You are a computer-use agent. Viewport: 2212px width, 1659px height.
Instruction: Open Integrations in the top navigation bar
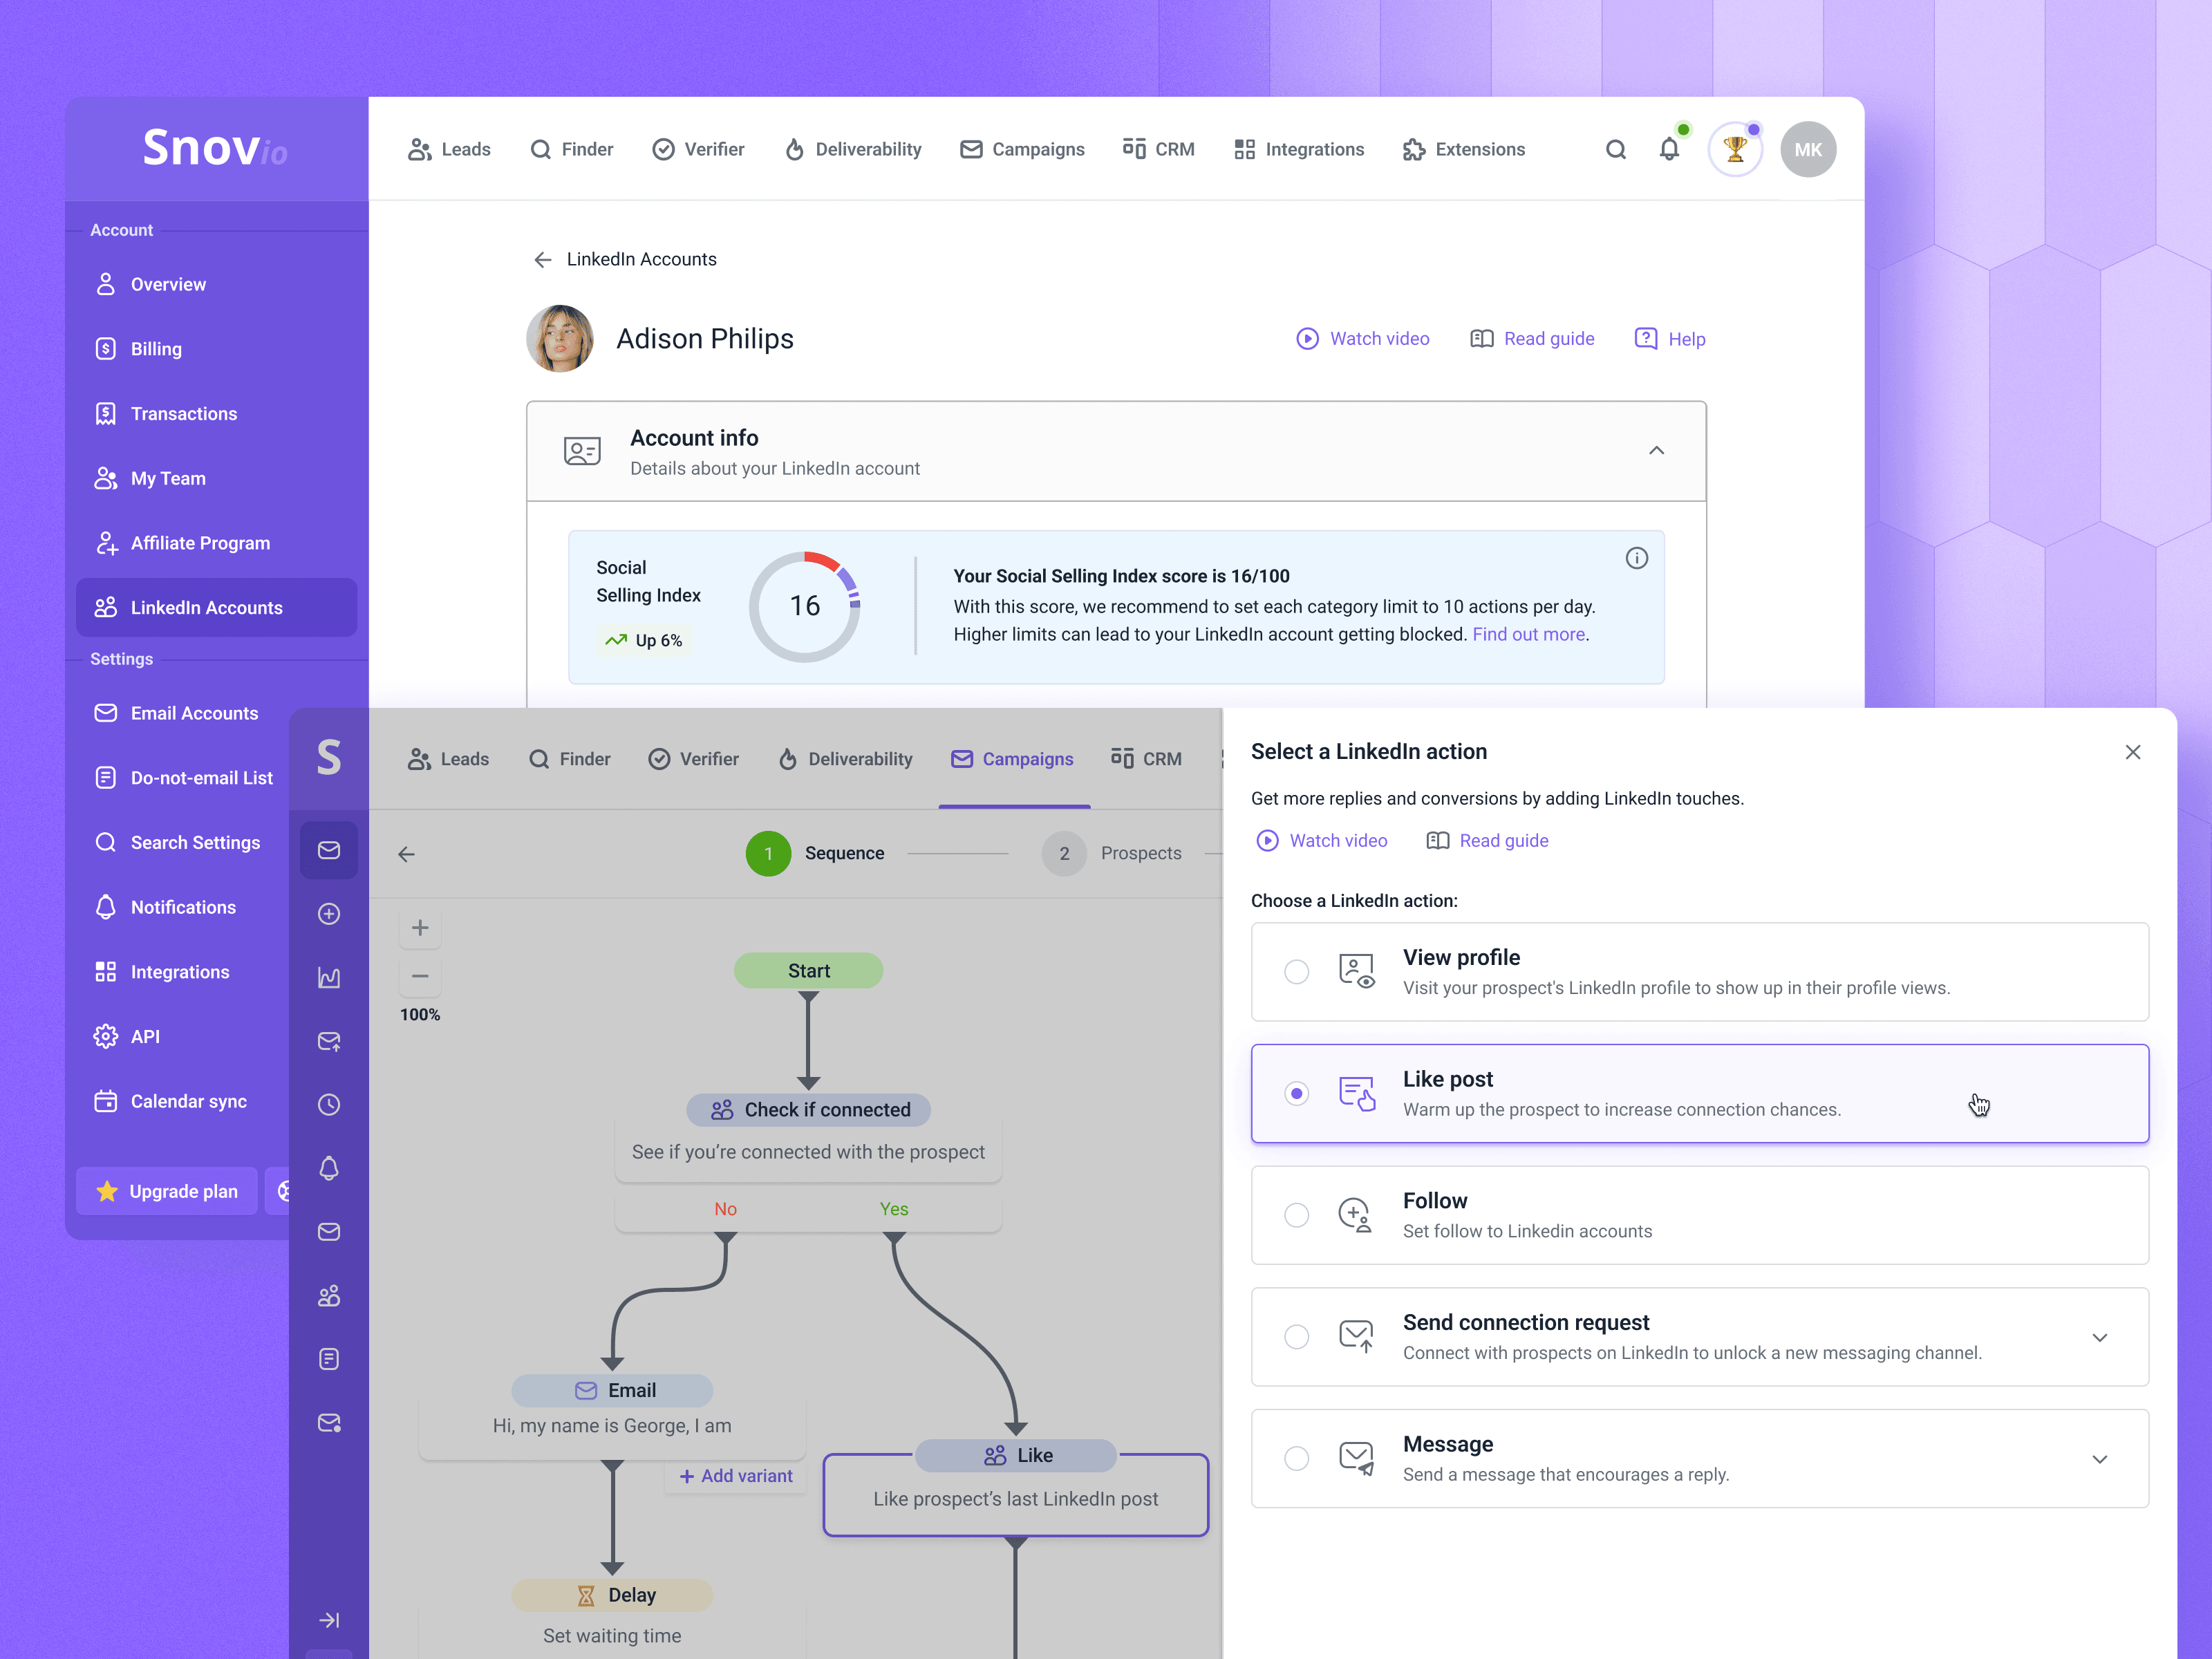coord(1299,150)
